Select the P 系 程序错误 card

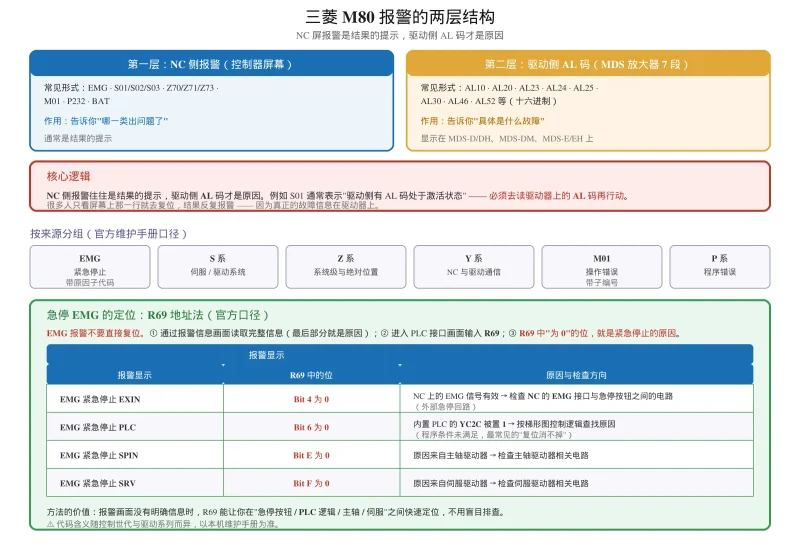pyautogui.click(x=720, y=267)
